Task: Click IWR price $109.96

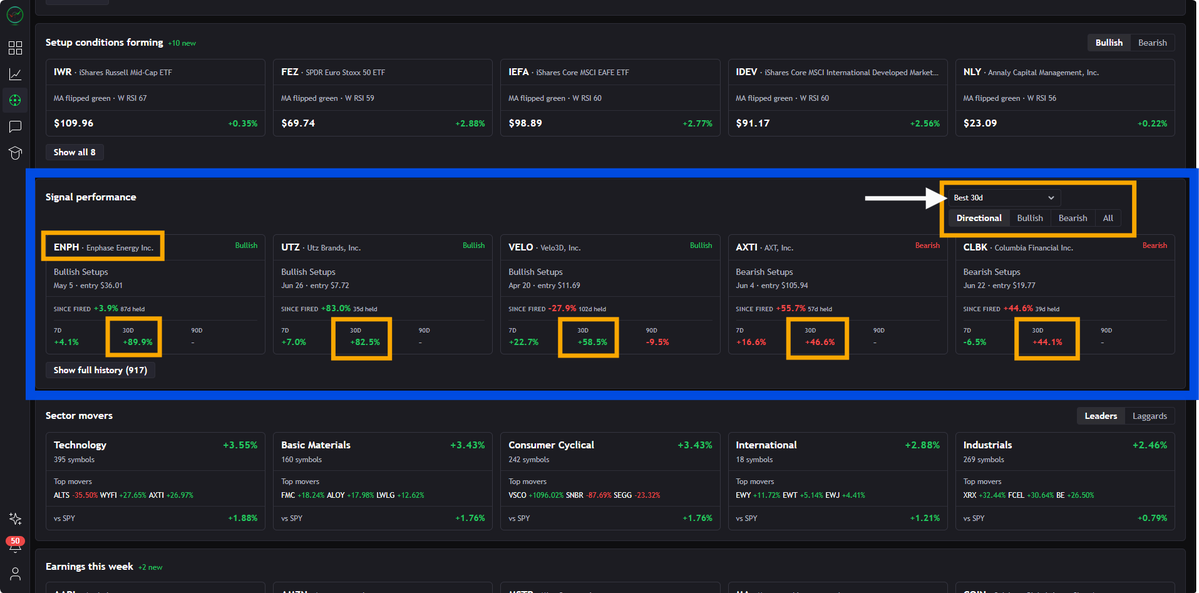Action: click(x=73, y=123)
